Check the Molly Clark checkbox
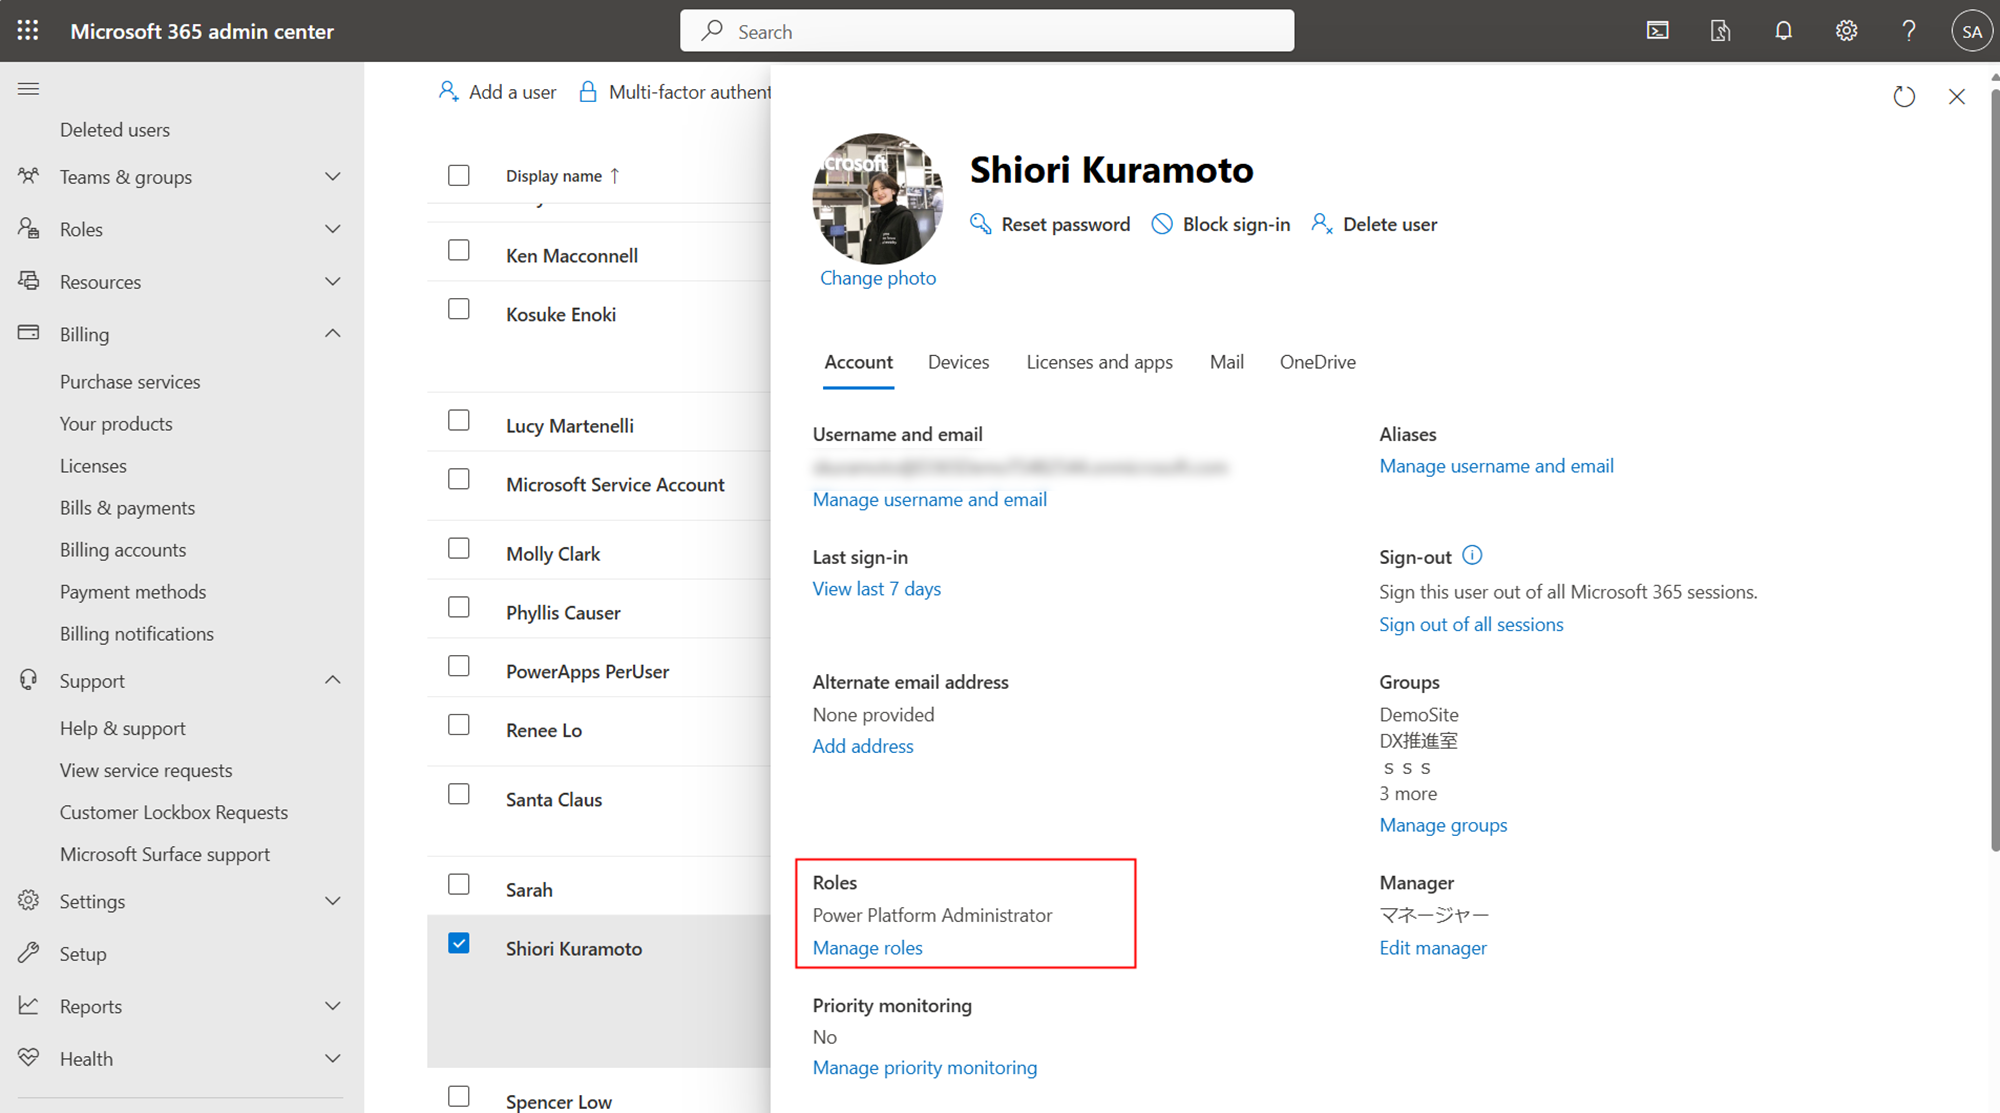The width and height of the screenshot is (2000, 1113). 459,549
